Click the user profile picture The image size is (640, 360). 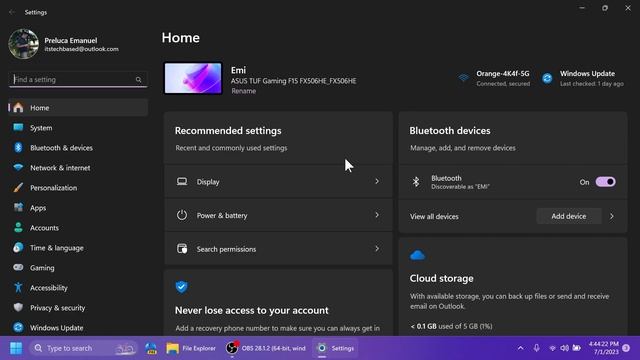click(24, 44)
